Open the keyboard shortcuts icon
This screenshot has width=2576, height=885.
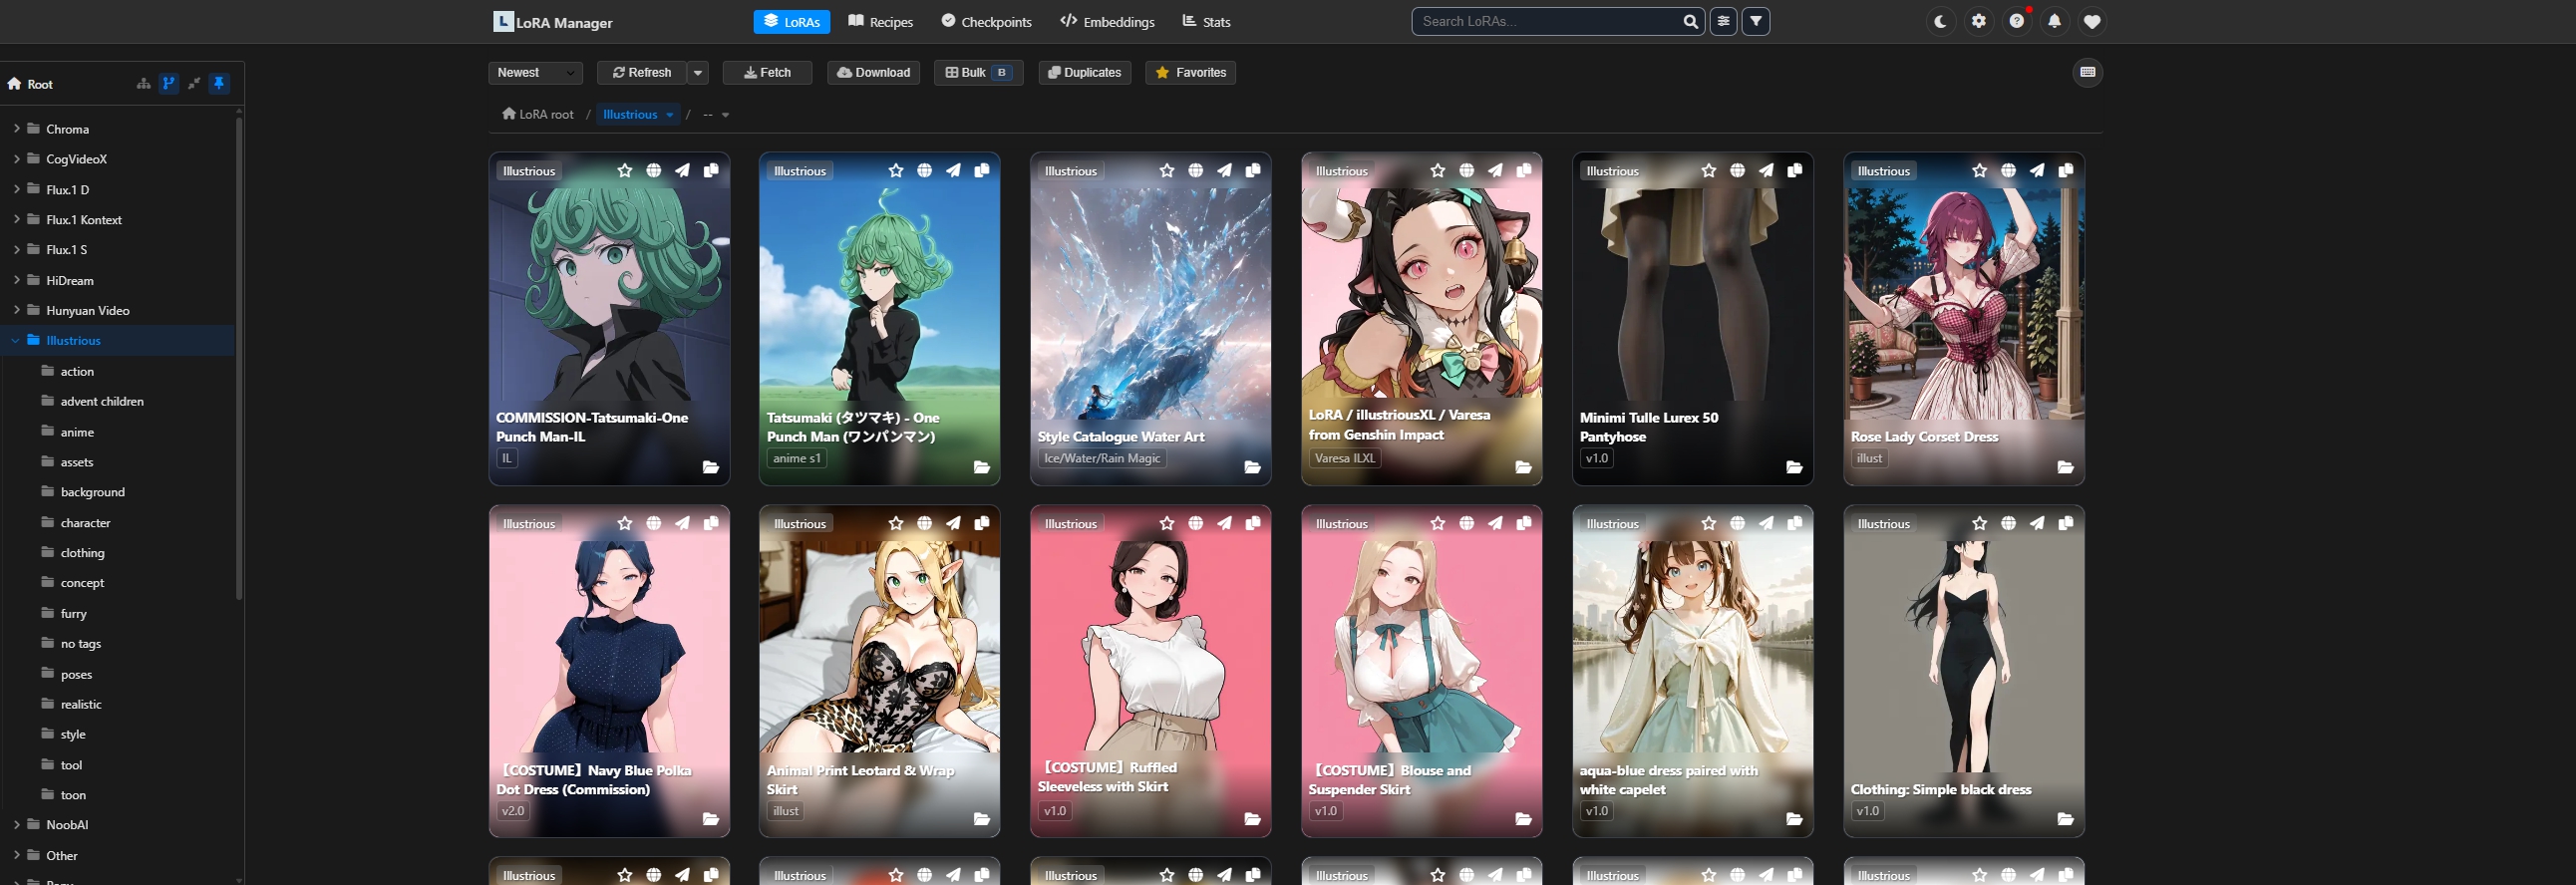2087,72
